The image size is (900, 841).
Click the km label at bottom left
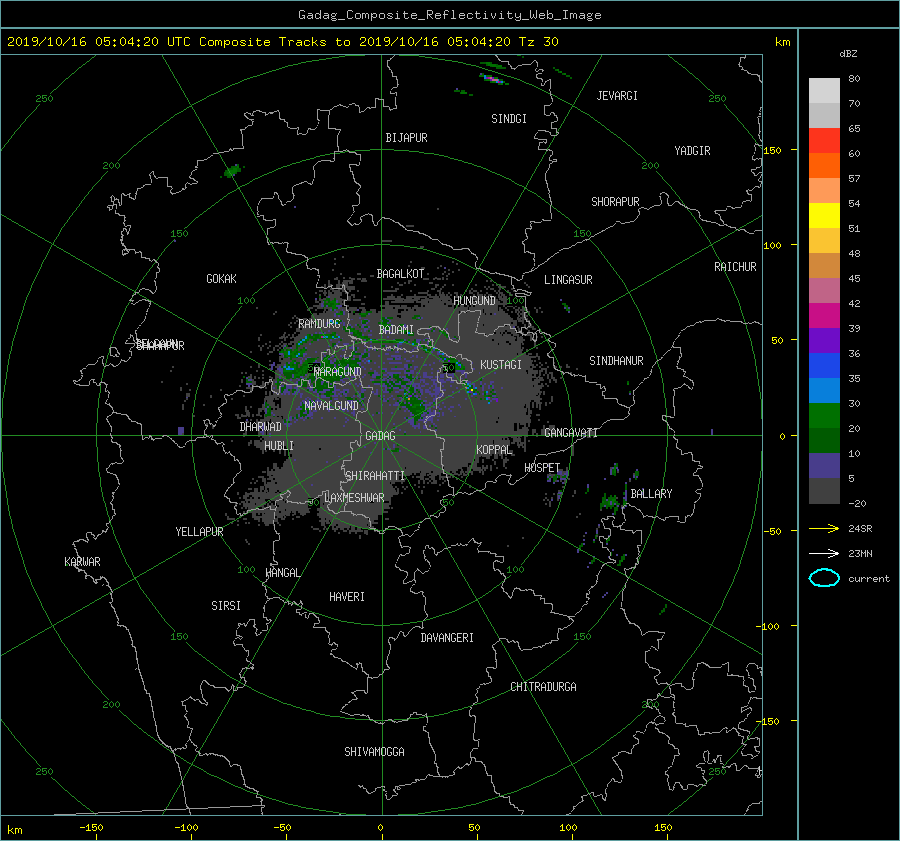(x=15, y=830)
